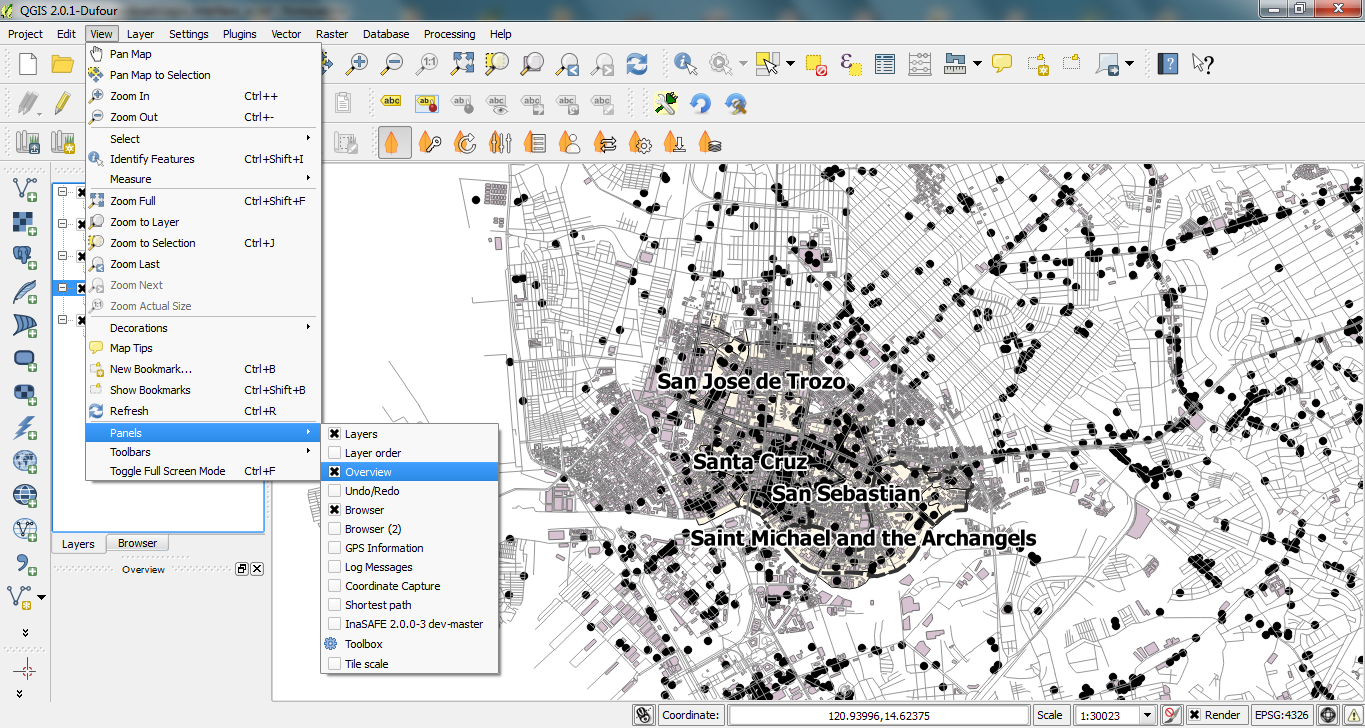
Task: Expand the Select submenu
Action: pos(202,138)
